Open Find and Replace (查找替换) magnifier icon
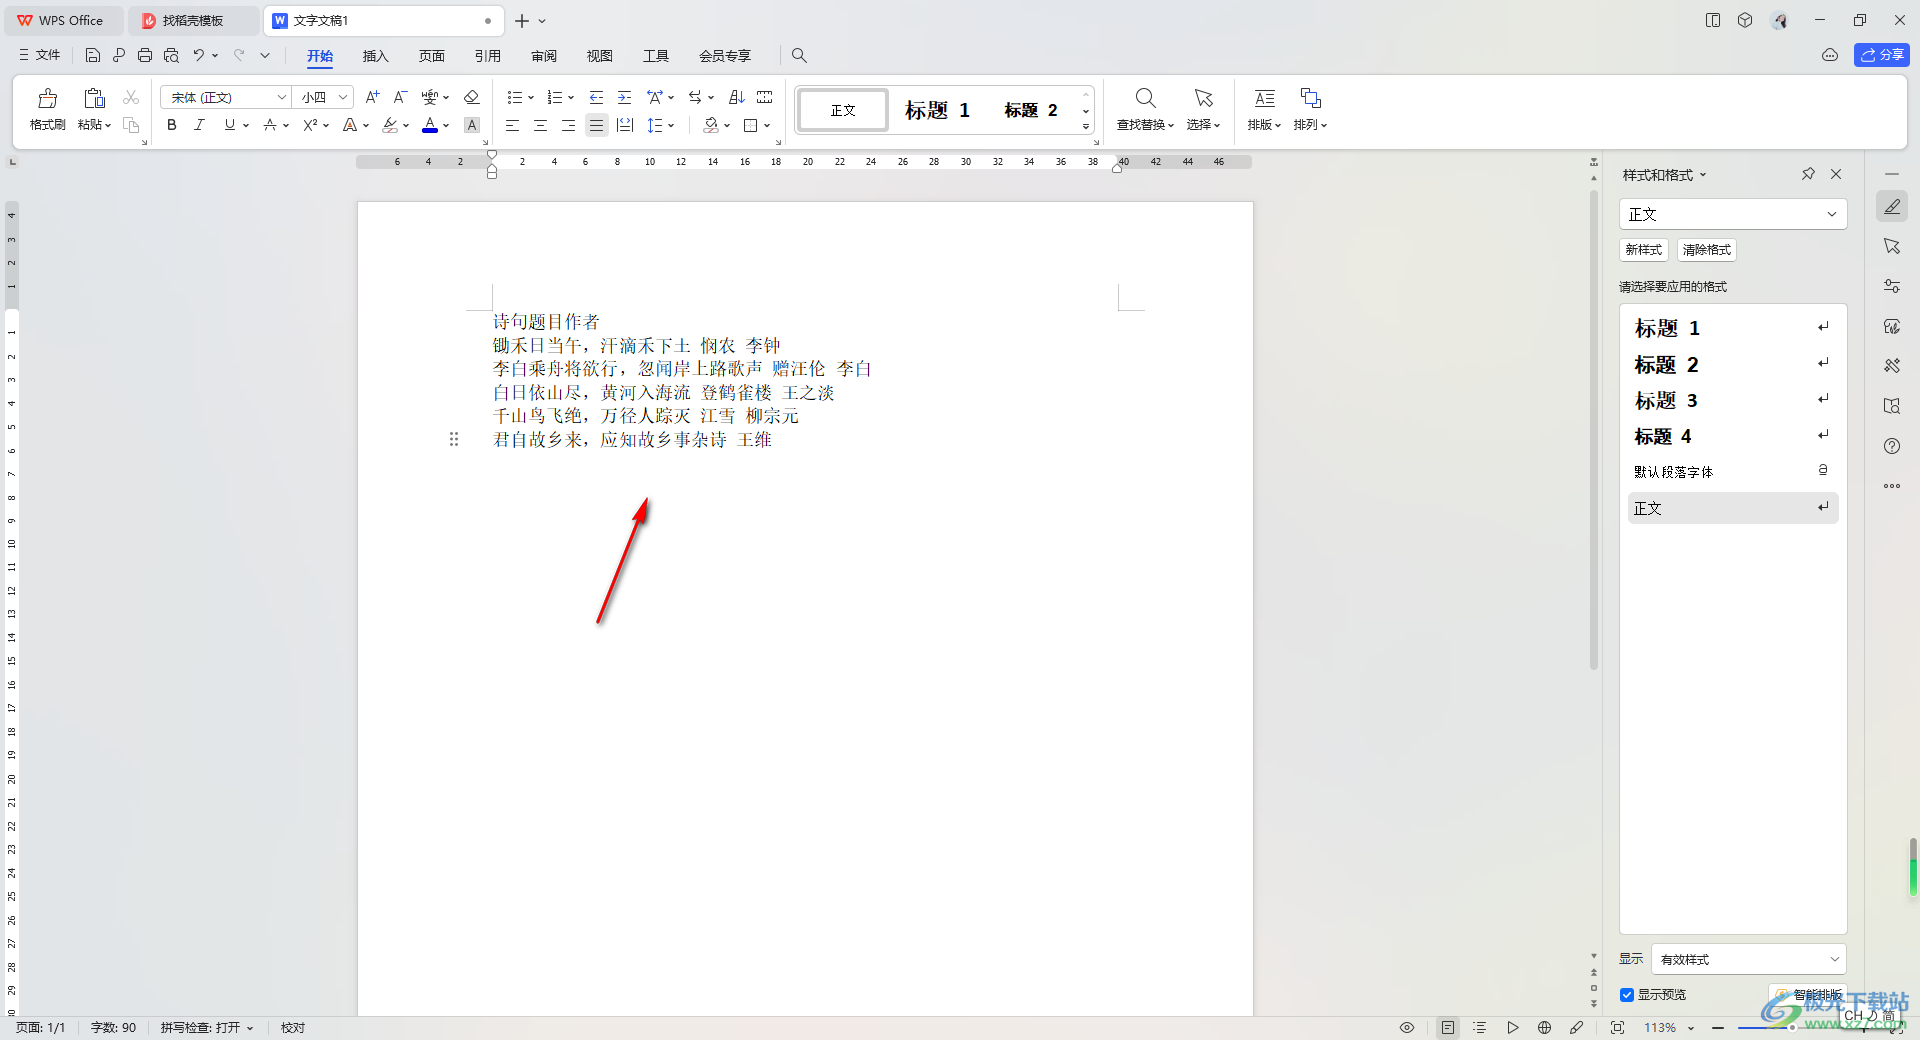Image resolution: width=1920 pixels, height=1040 pixels. [x=1145, y=98]
